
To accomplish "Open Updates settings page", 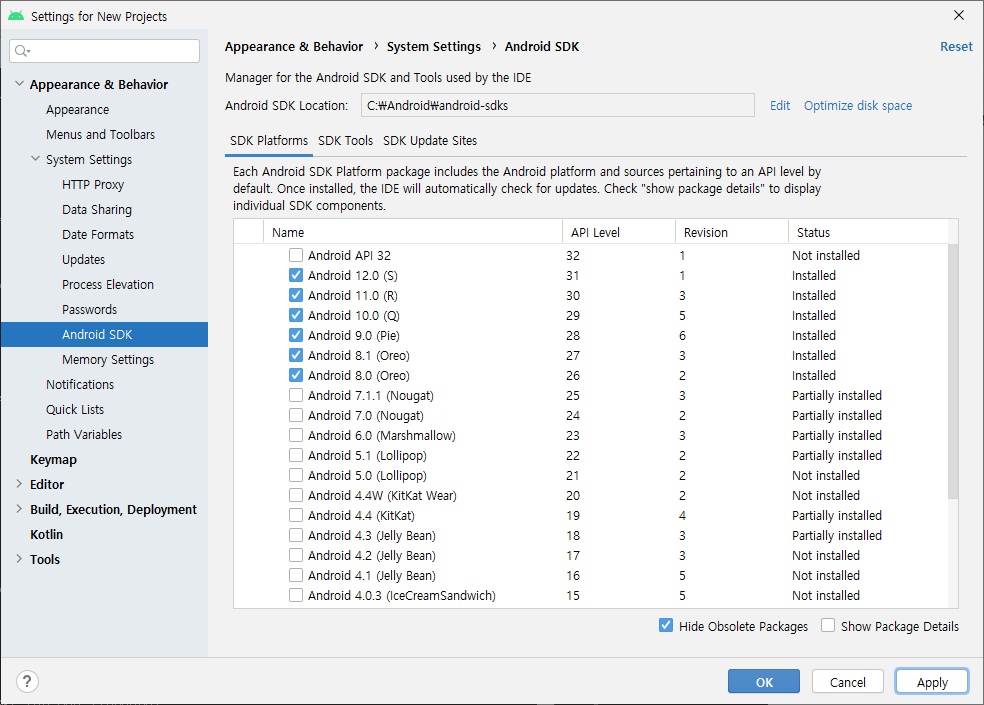I will (x=83, y=259).
